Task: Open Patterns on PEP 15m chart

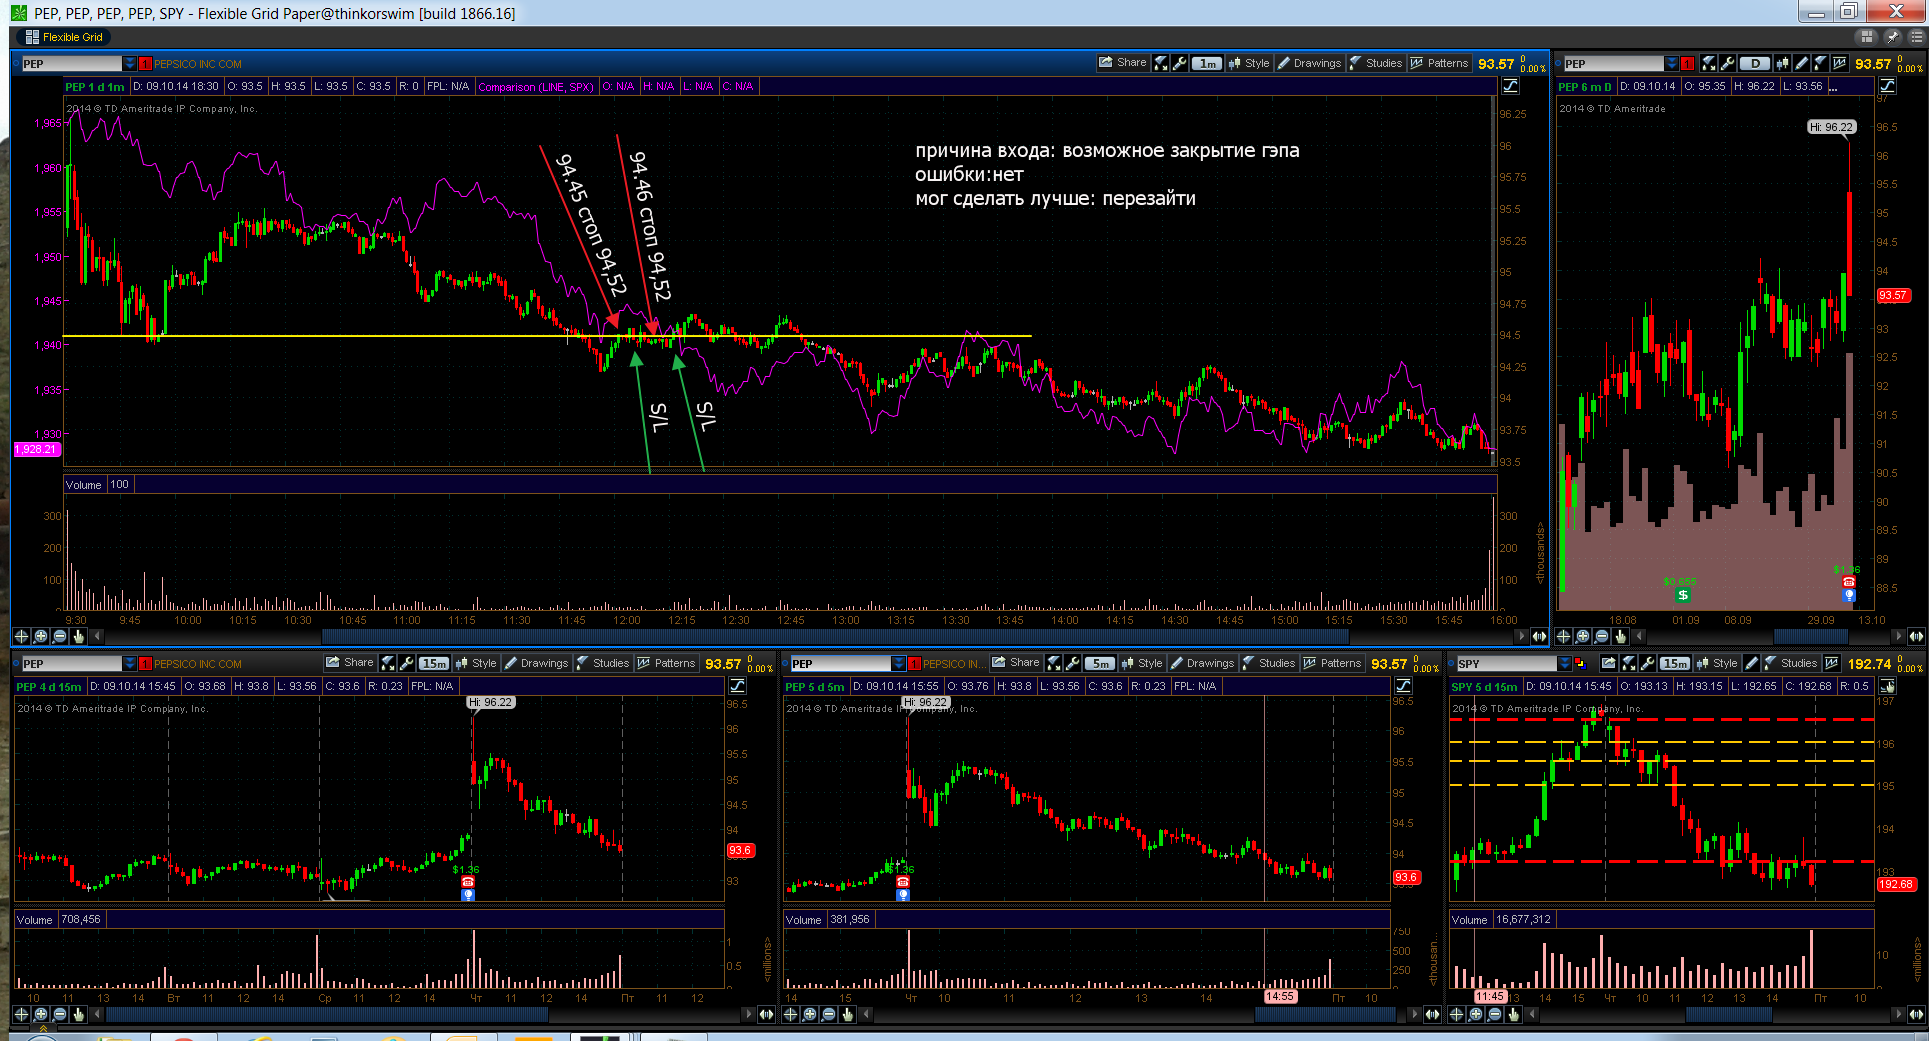Action: [666, 663]
